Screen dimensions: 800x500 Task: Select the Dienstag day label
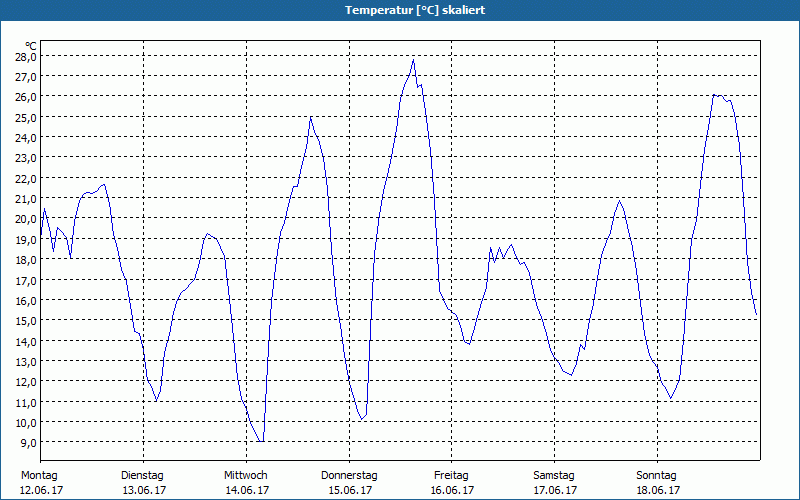[x=142, y=476]
